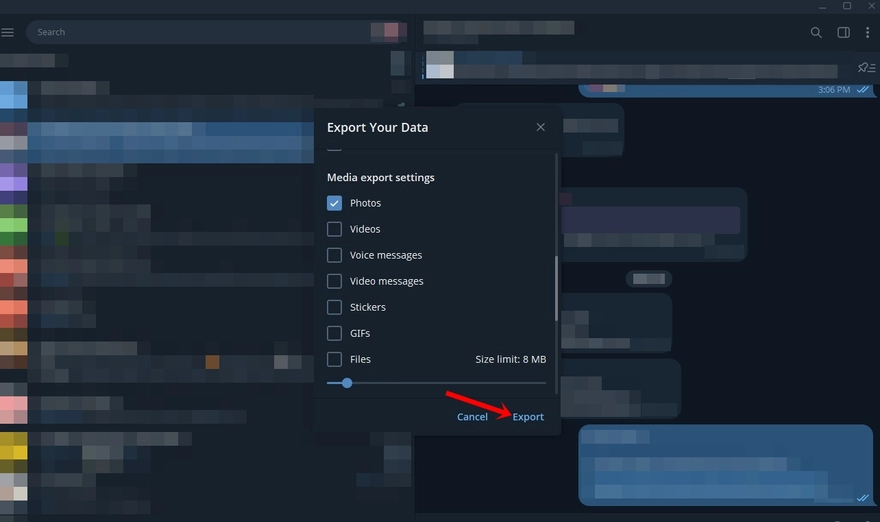Enable the Files checkbox

[334, 359]
